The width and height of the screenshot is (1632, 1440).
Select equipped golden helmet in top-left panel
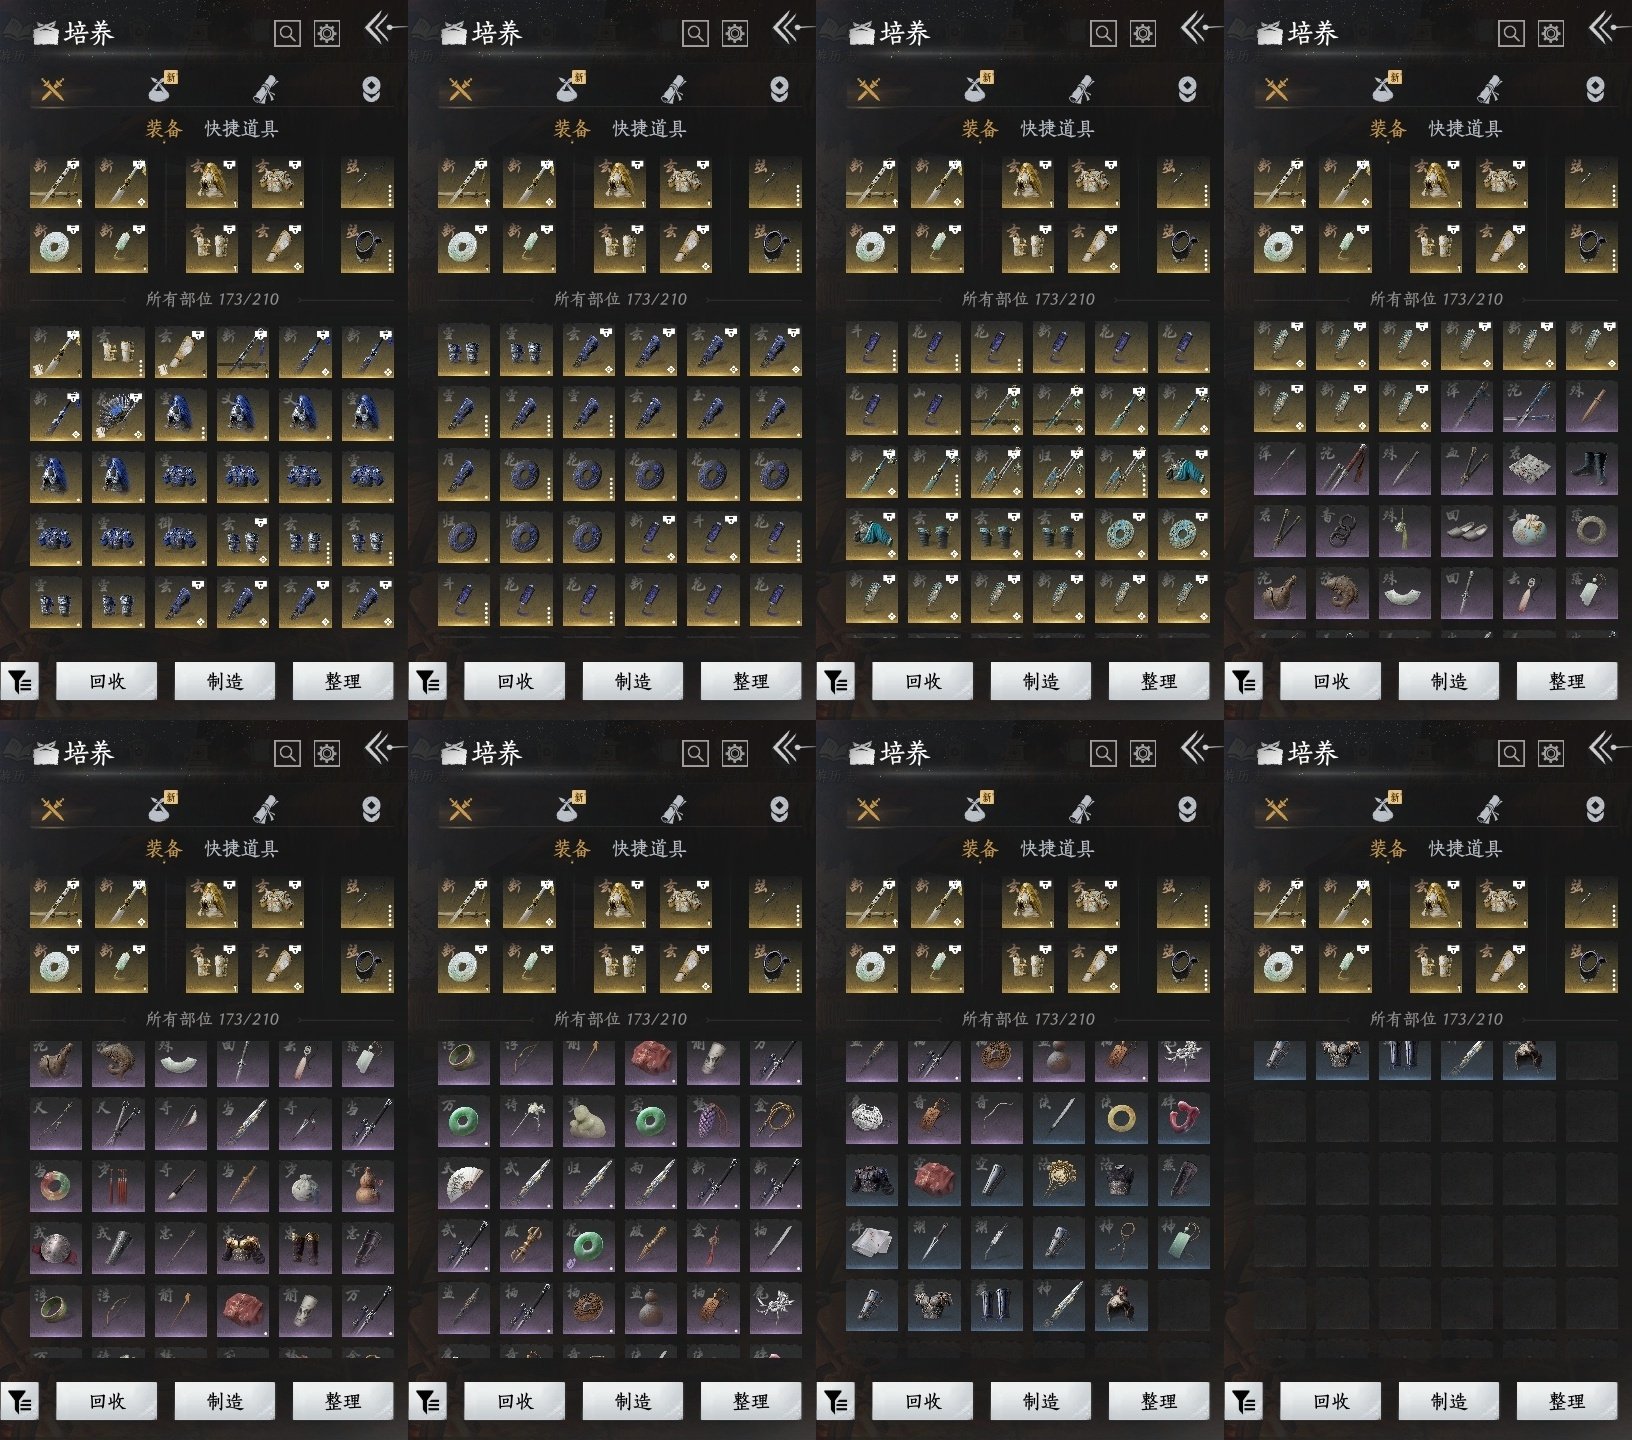pos(212,182)
